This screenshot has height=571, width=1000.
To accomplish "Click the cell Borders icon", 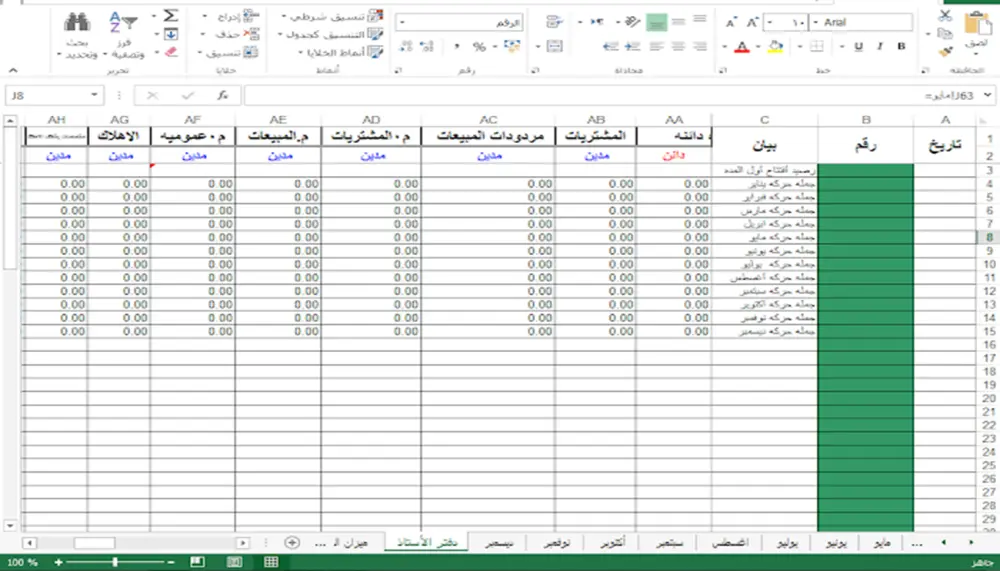I will pyautogui.click(x=816, y=46).
